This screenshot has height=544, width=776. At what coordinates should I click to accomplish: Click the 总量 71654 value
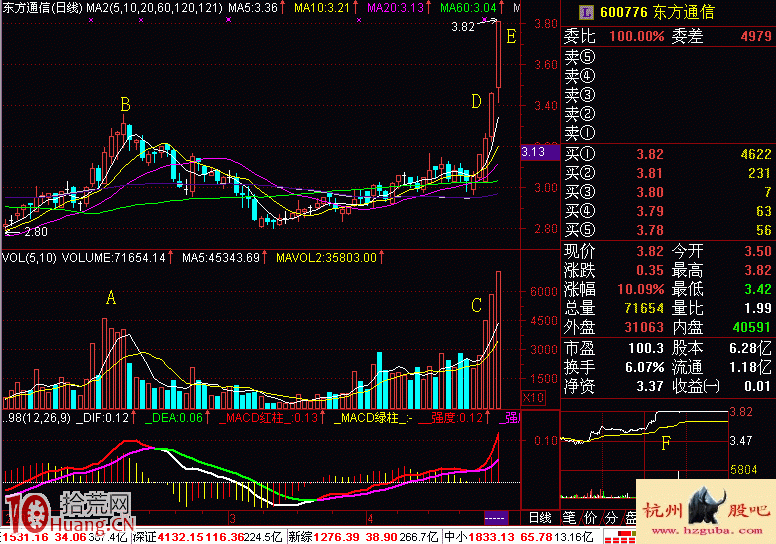pyautogui.click(x=643, y=308)
